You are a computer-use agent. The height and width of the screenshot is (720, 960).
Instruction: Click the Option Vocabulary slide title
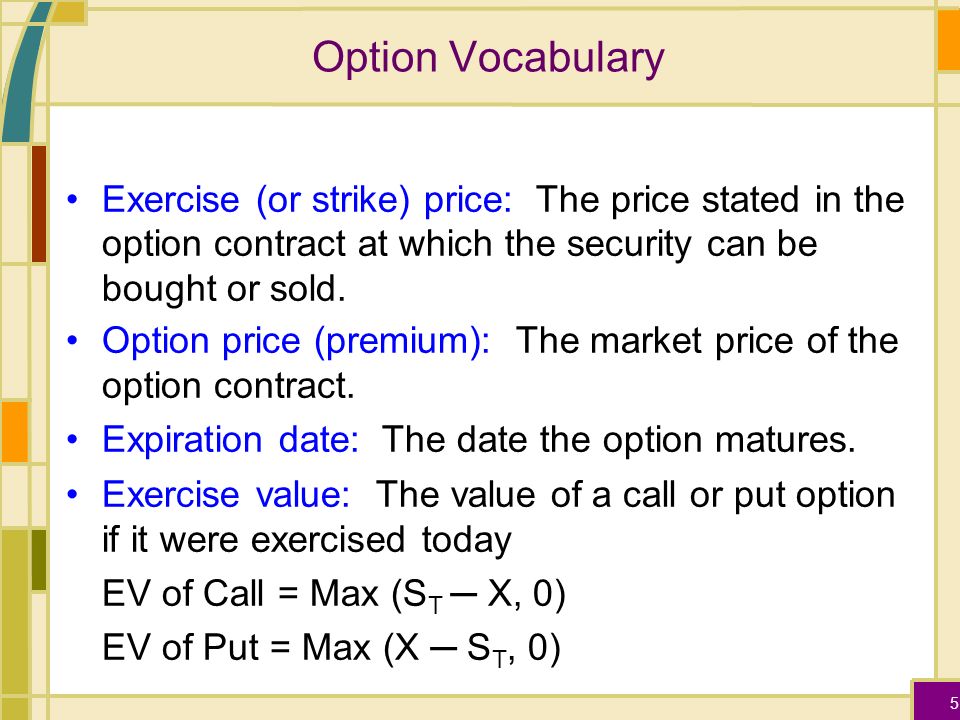[x=488, y=58]
